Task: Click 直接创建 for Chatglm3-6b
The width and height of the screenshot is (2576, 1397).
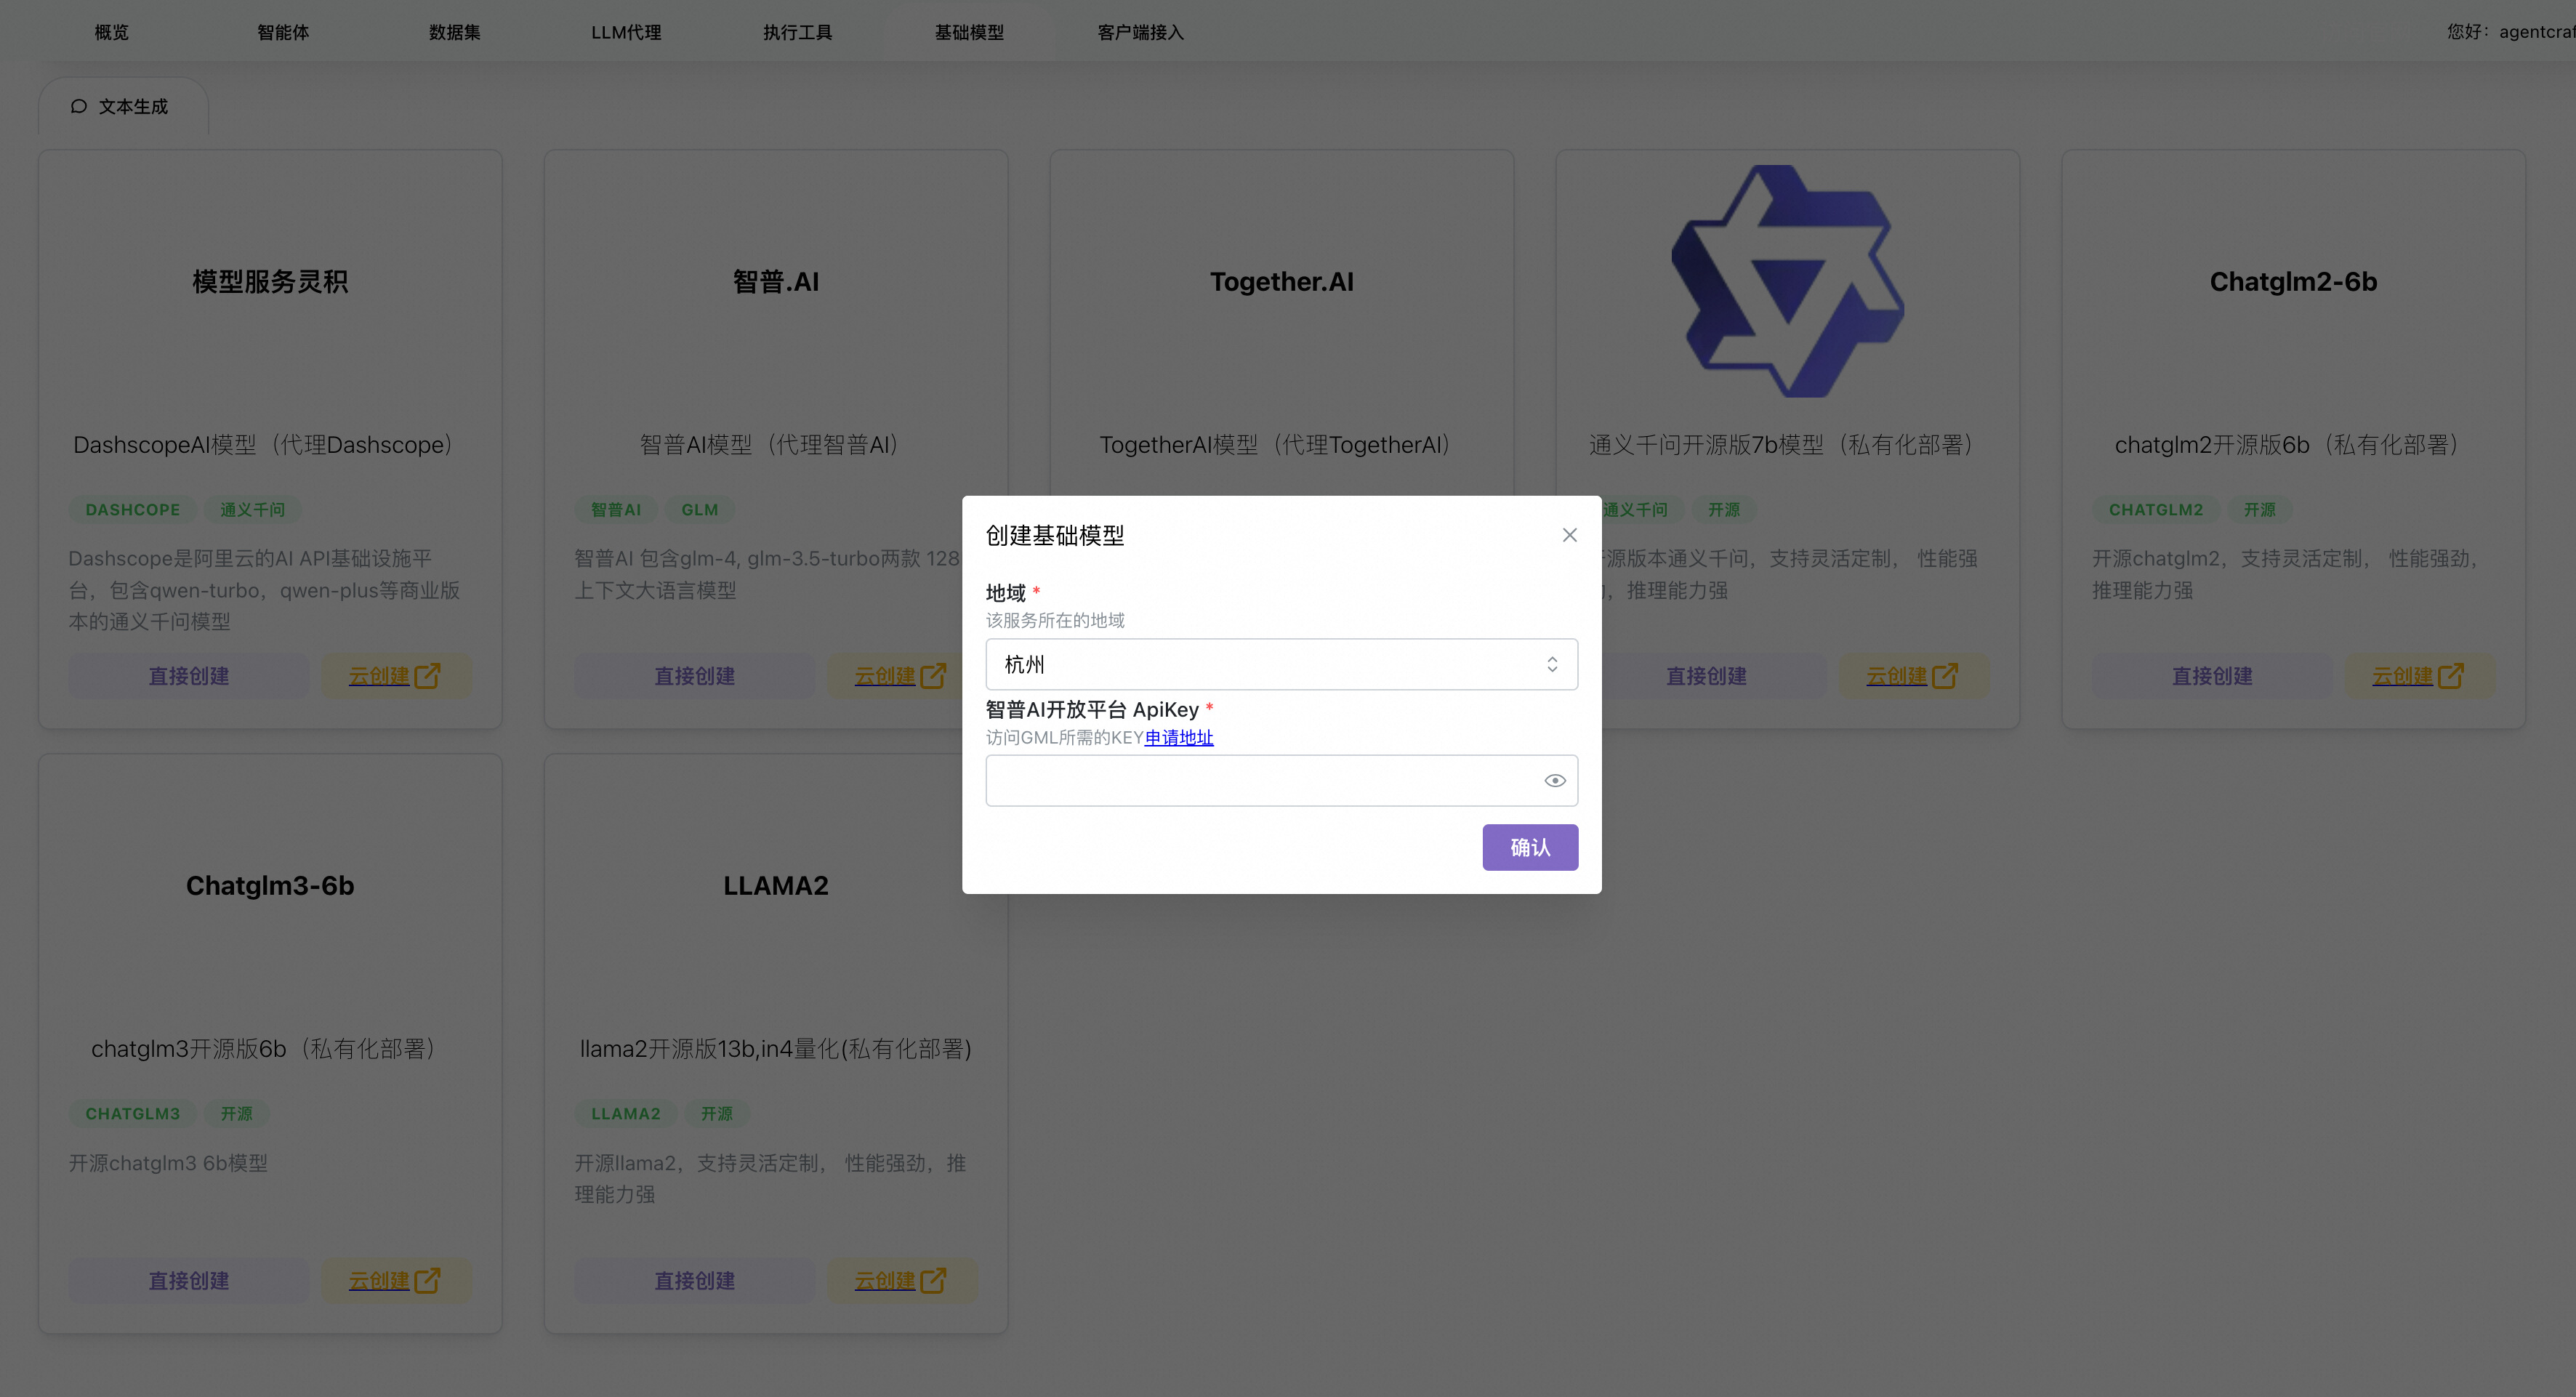Action: [x=188, y=1280]
